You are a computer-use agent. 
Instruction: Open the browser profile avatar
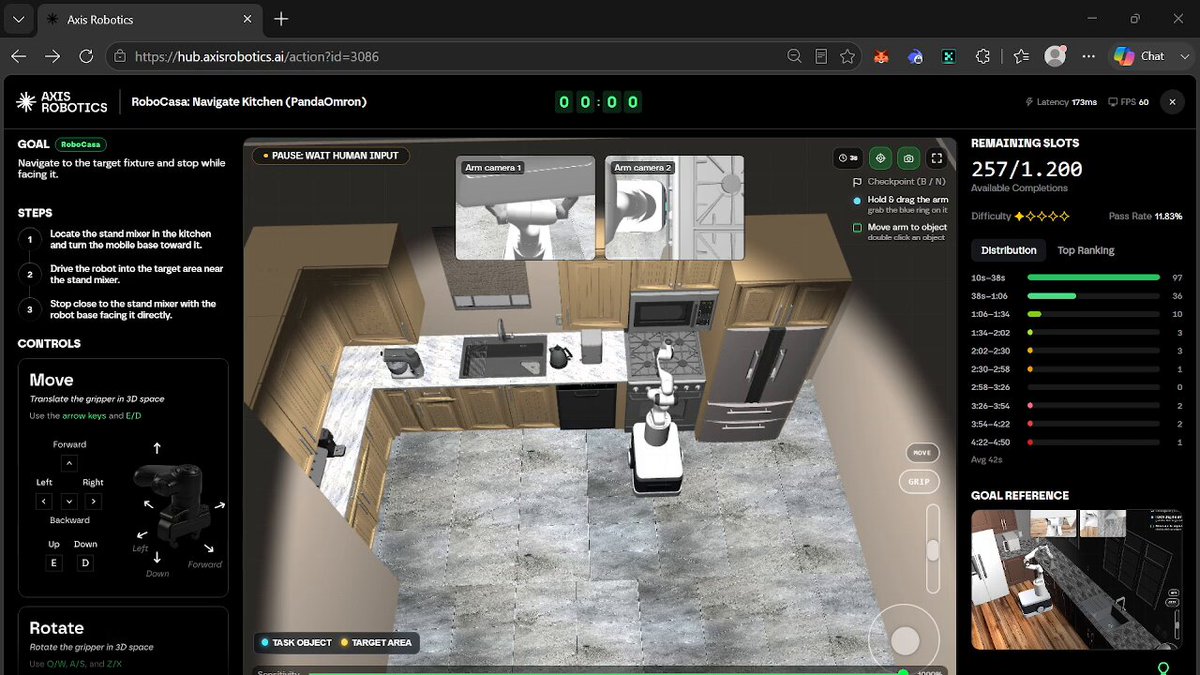tap(1055, 56)
